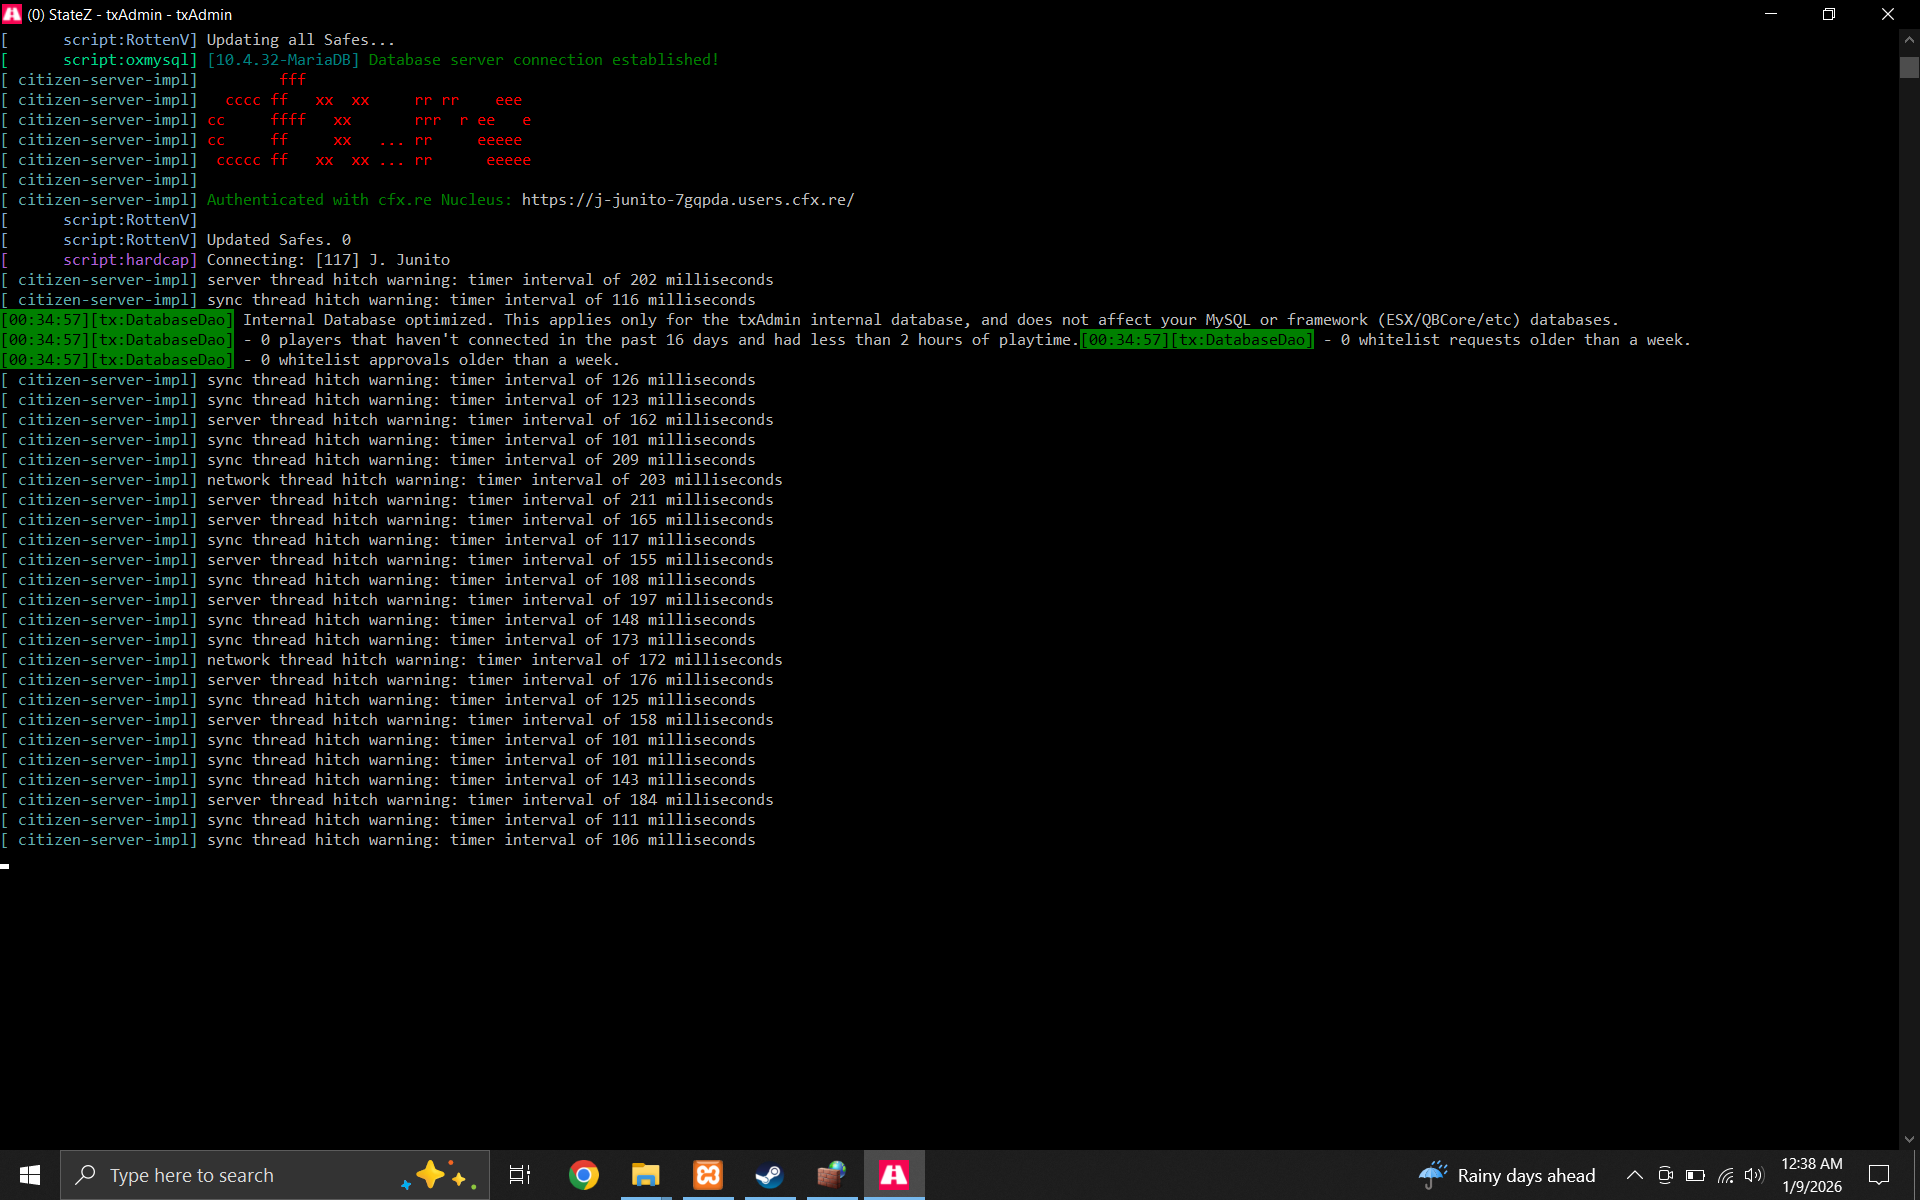Click the txAdmin taskbar icon
This screenshot has height=1200, width=1920.
[894, 1175]
